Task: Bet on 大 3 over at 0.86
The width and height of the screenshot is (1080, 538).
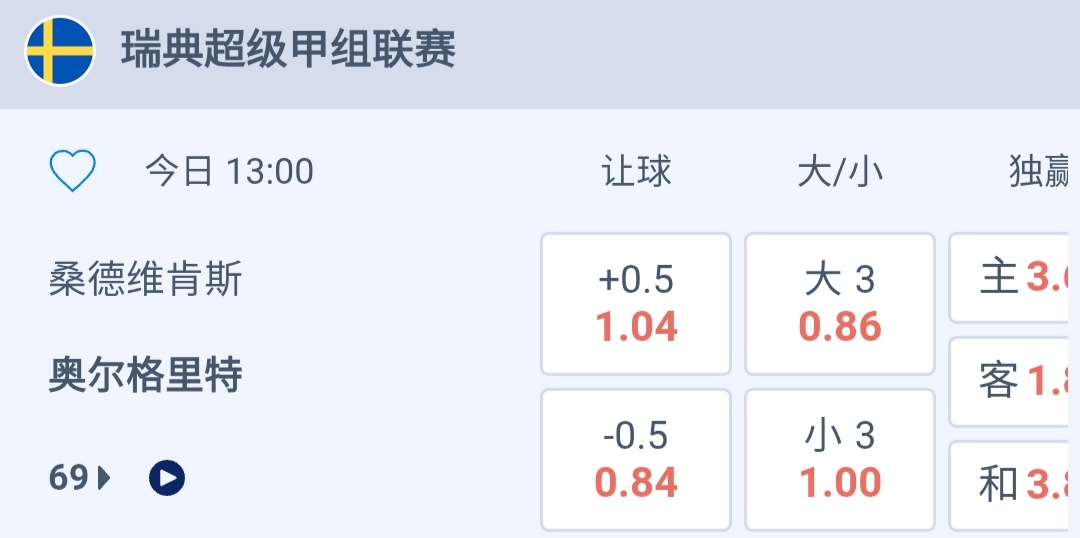Action: [840, 303]
